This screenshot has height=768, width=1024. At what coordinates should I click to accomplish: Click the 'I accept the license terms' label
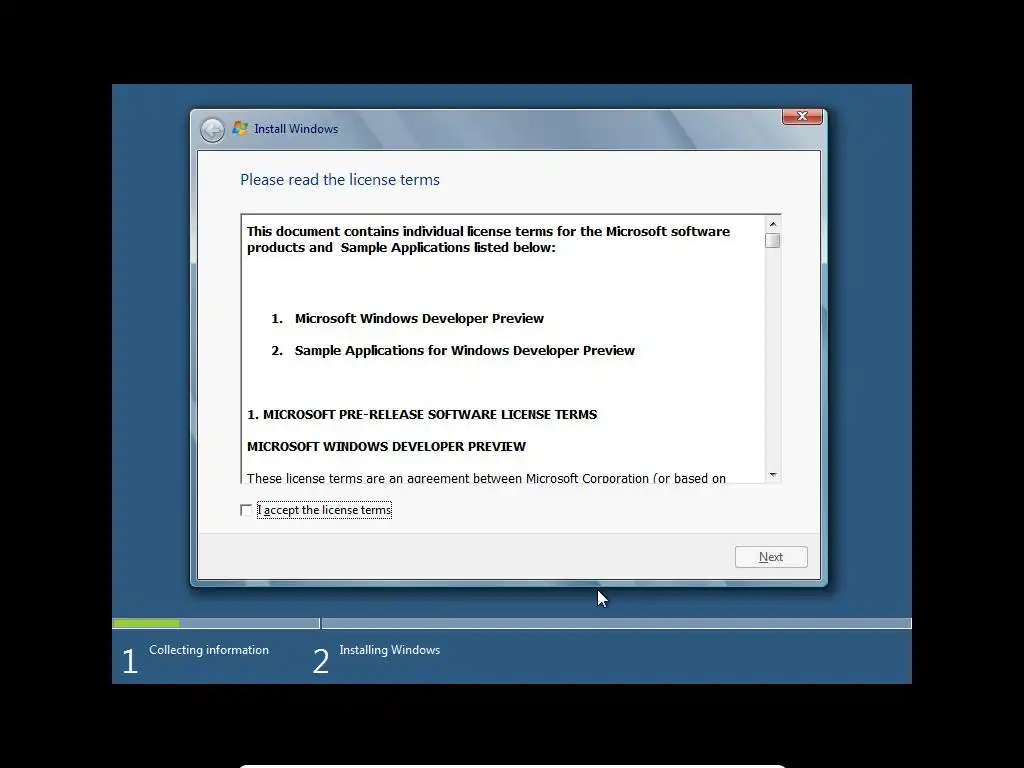325,510
